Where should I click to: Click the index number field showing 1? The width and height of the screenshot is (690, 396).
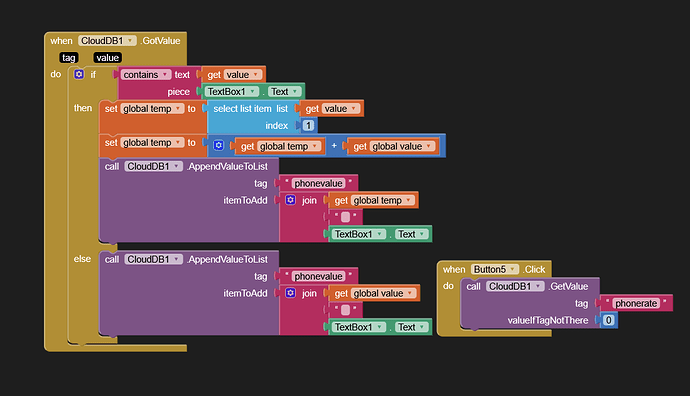(x=308, y=125)
